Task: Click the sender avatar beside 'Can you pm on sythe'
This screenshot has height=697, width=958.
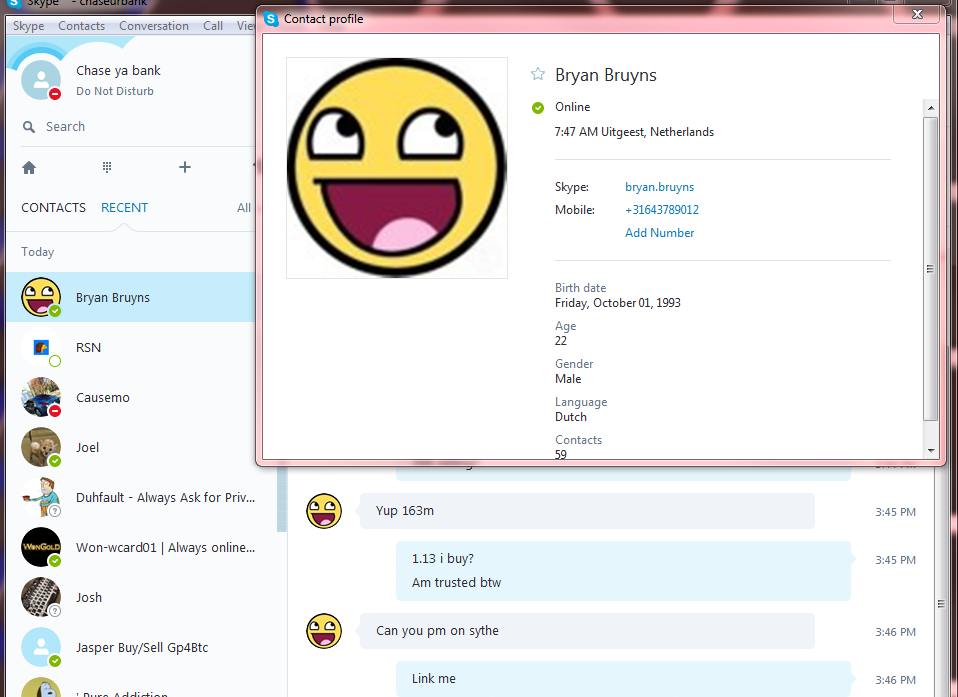Action: (324, 631)
